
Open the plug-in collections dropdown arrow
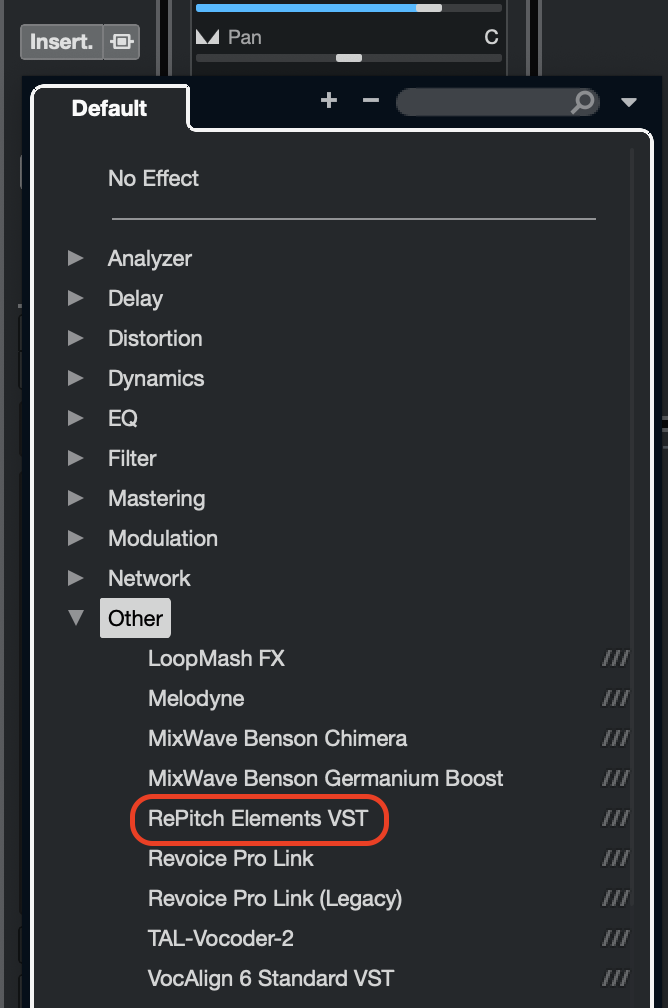coord(629,102)
